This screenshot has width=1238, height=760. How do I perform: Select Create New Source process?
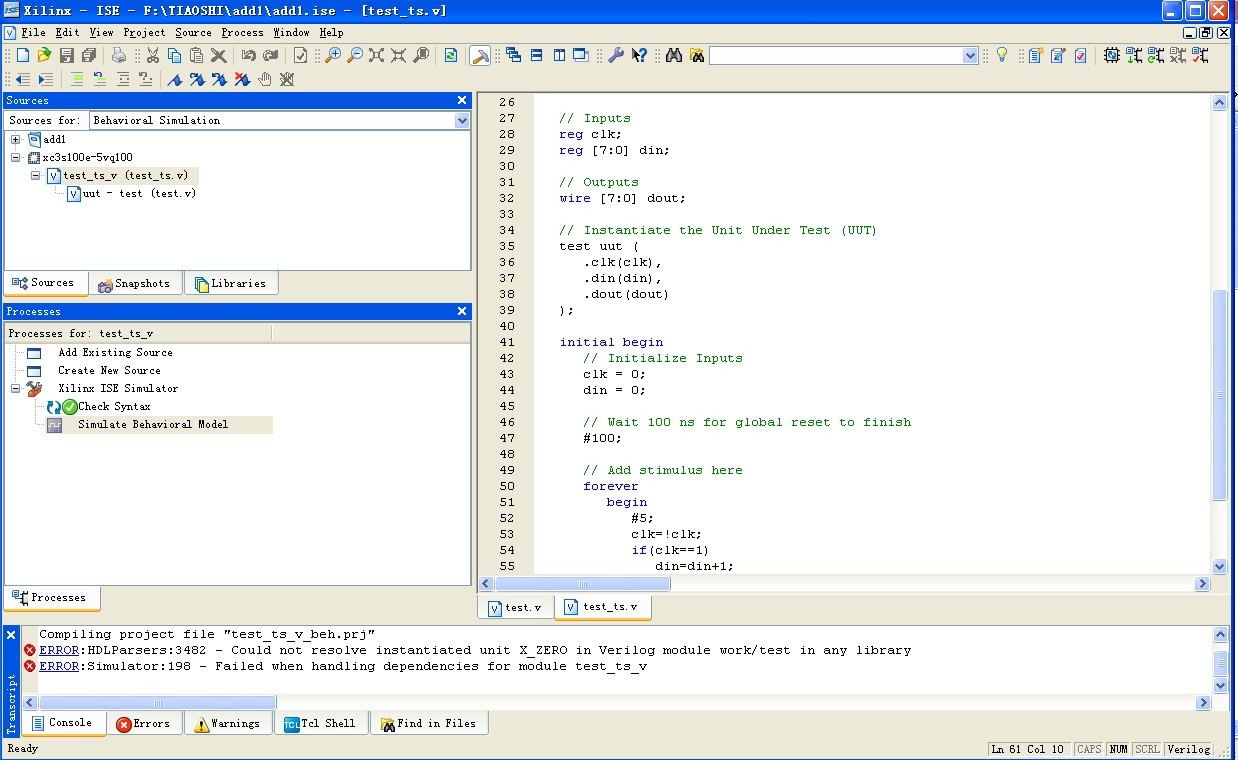pyautogui.click(x=109, y=370)
